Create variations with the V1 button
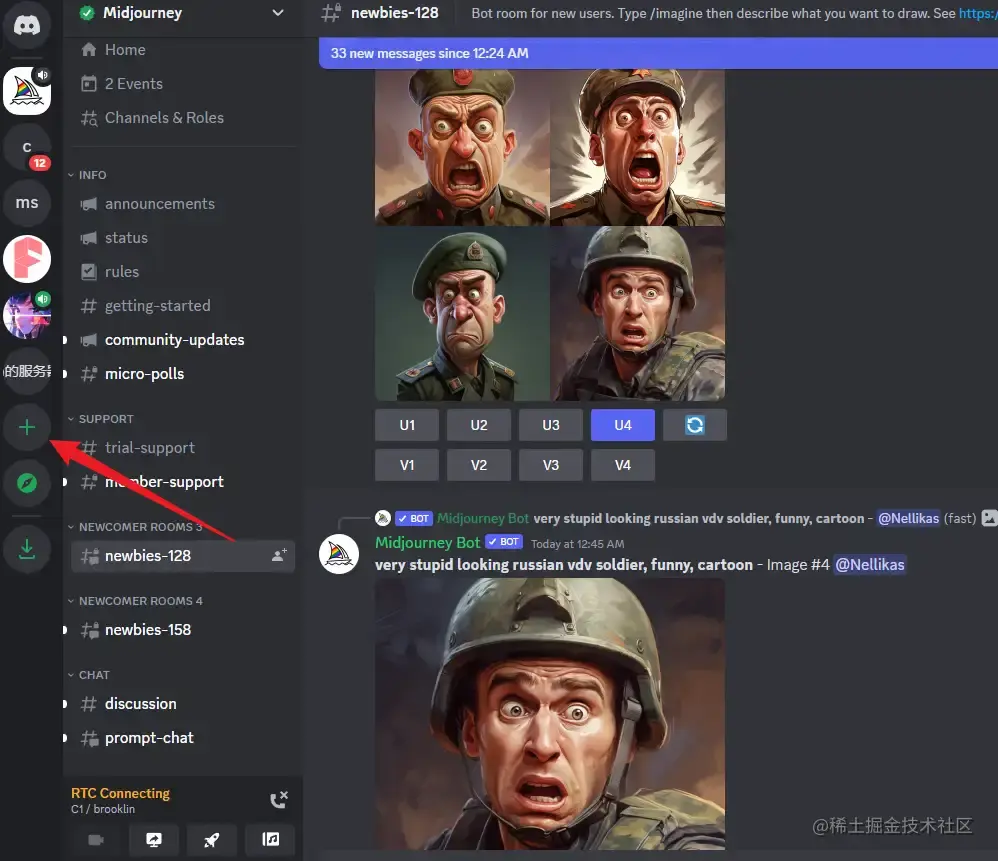The width and height of the screenshot is (998, 861). [407, 465]
